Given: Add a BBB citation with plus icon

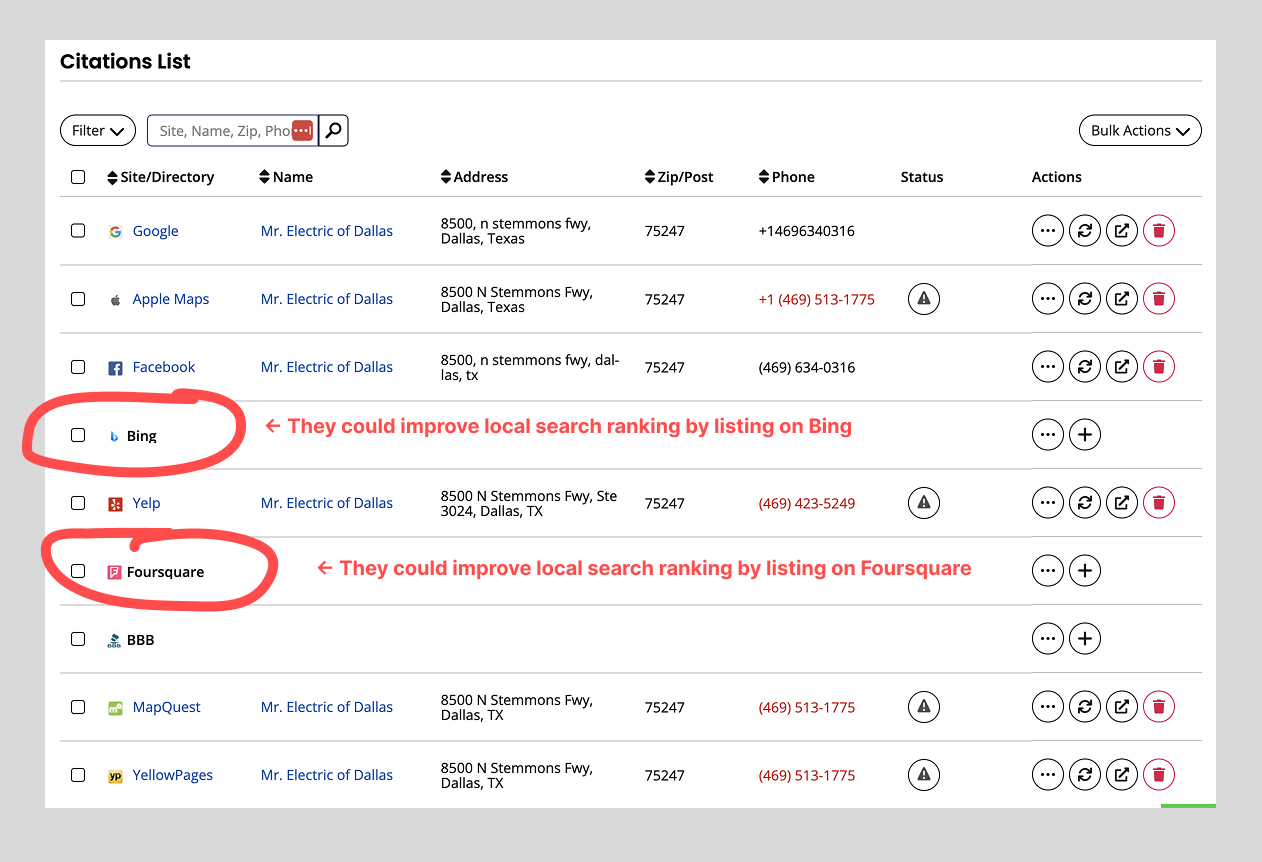Looking at the screenshot, I should [1085, 639].
